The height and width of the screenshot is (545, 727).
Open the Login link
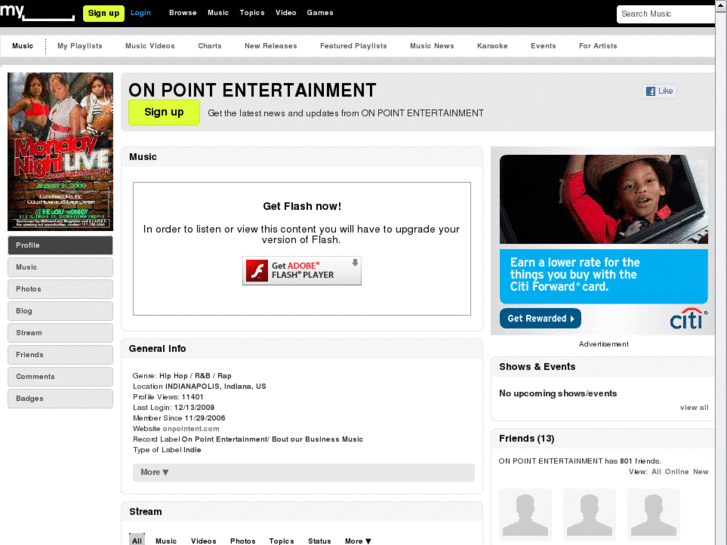pyautogui.click(x=140, y=13)
